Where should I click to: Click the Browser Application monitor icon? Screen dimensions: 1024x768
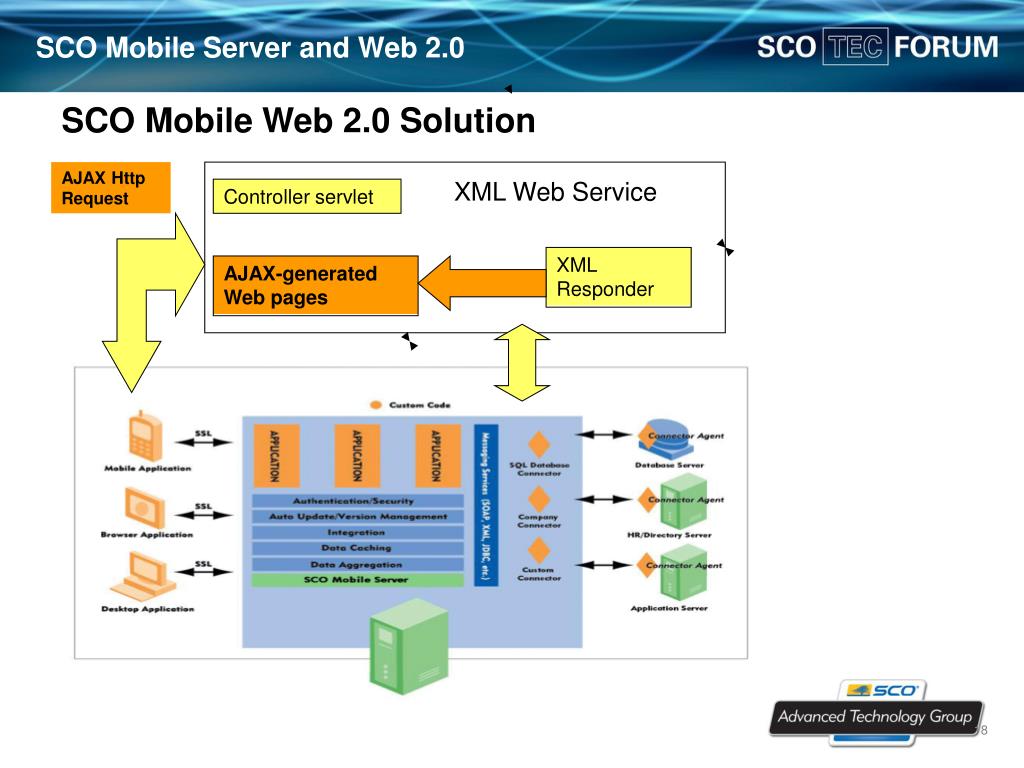145,508
